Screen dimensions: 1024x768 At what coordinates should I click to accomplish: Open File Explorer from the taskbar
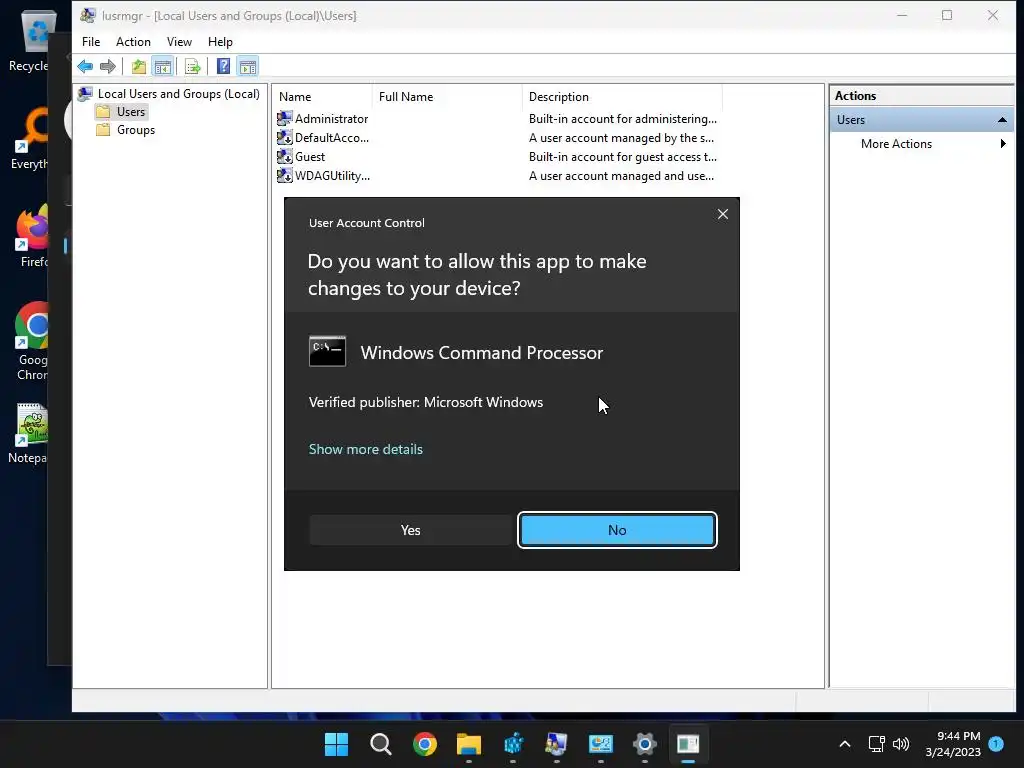pos(468,744)
